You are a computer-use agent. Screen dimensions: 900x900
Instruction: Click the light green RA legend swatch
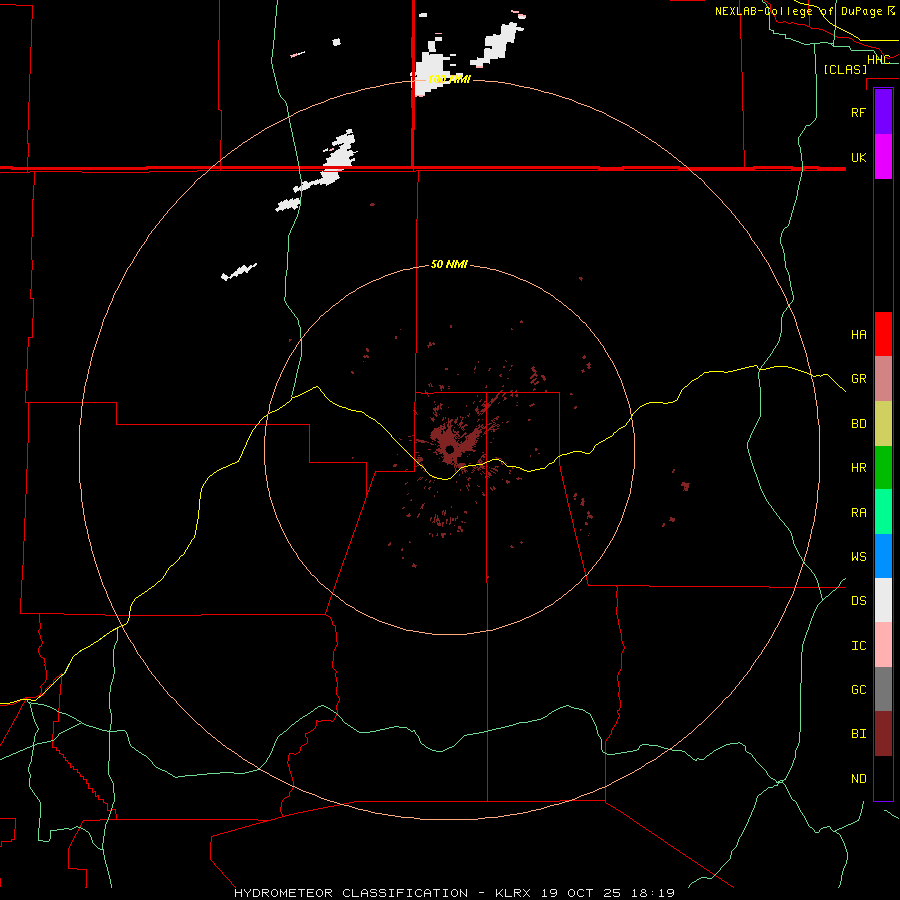pyautogui.click(x=883, y=512)
